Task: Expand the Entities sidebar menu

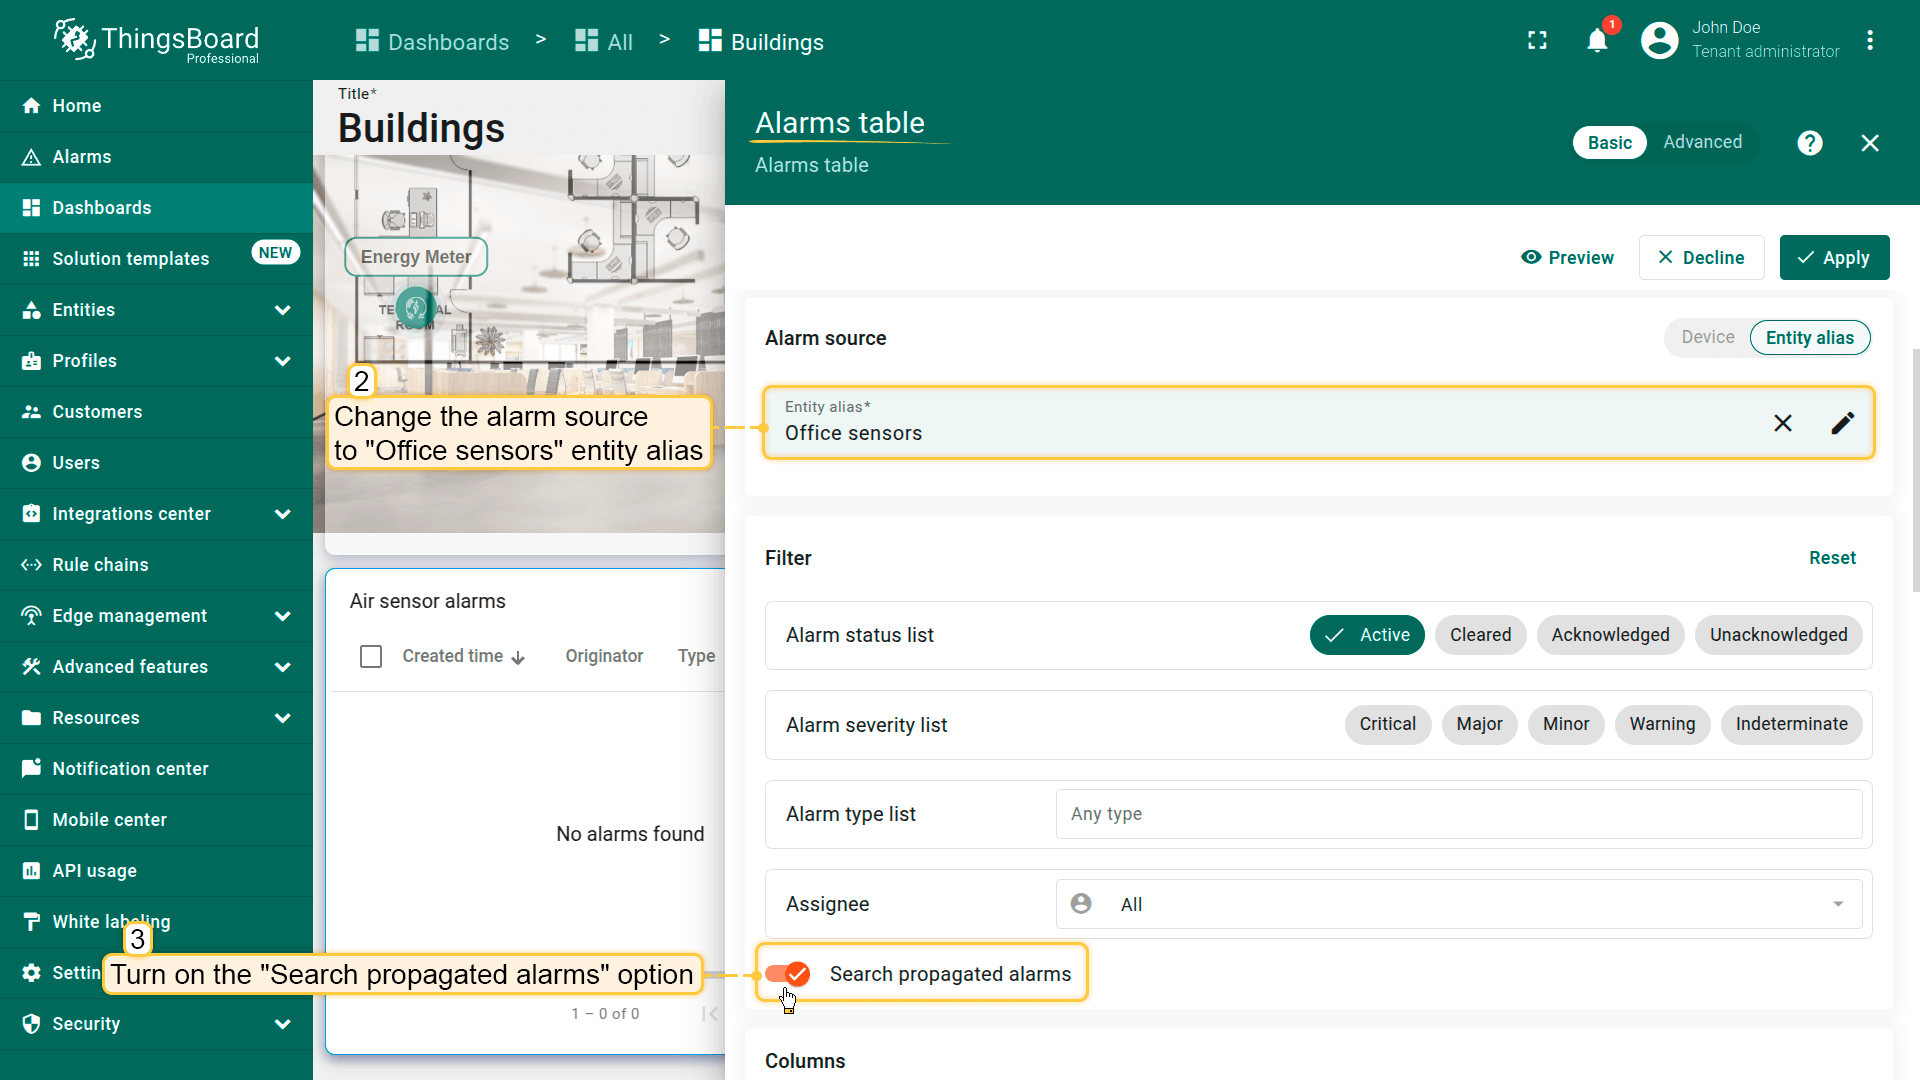Action: pos(282,310)
